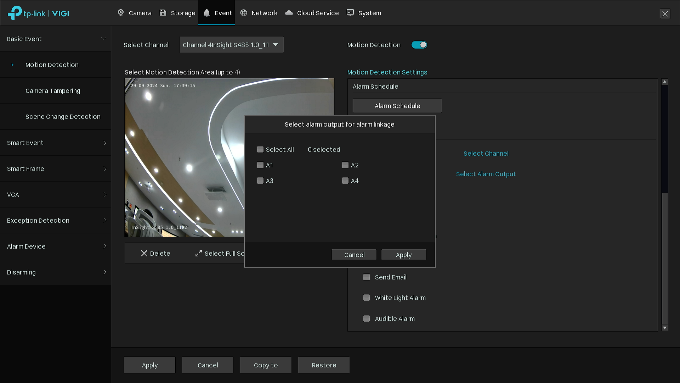Expand the Alarm Device sidebar section

coord(56,246)
